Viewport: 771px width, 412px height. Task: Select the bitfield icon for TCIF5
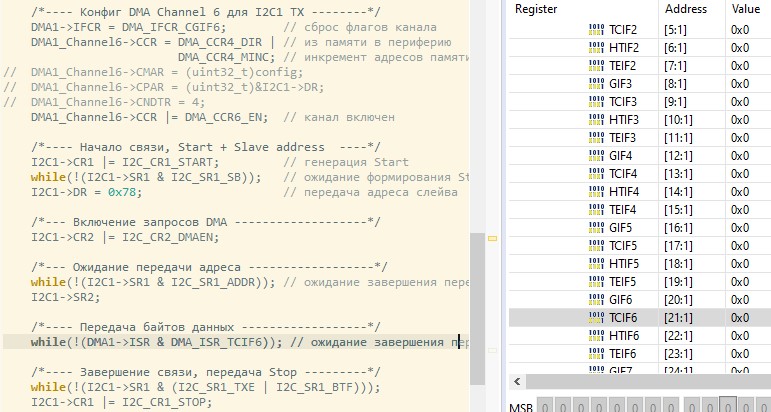click(596, 245)
